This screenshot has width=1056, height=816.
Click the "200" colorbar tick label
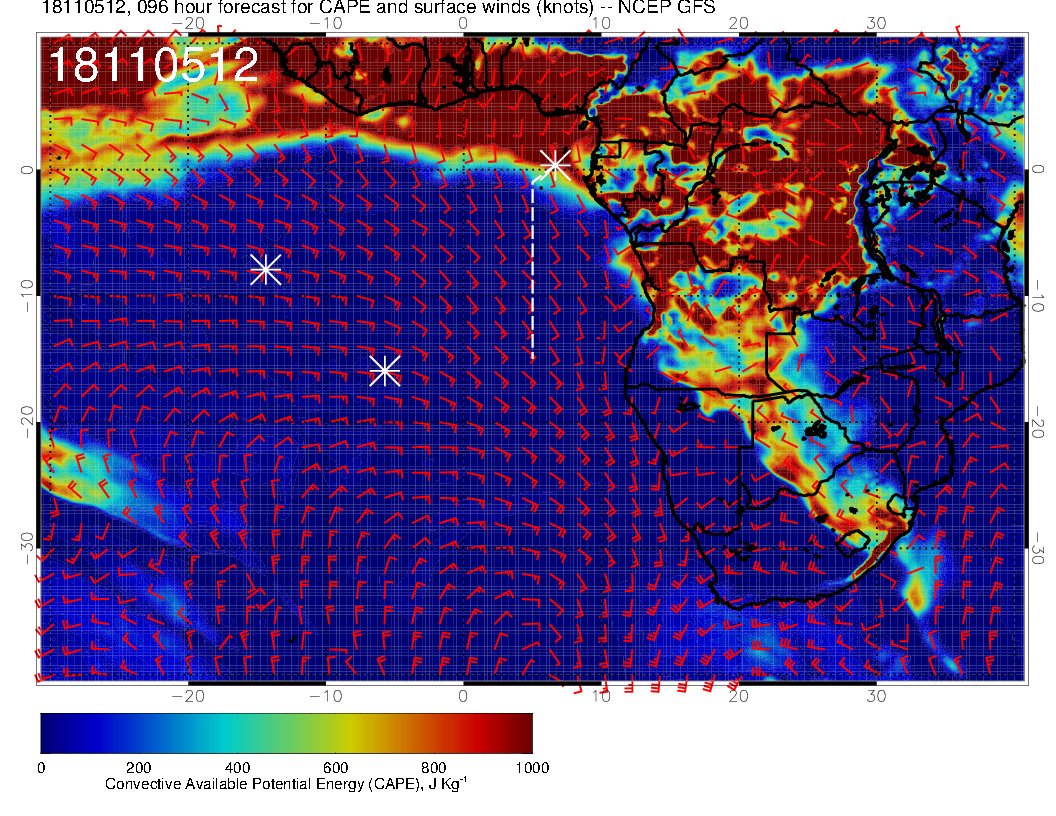tap(138, 768)
